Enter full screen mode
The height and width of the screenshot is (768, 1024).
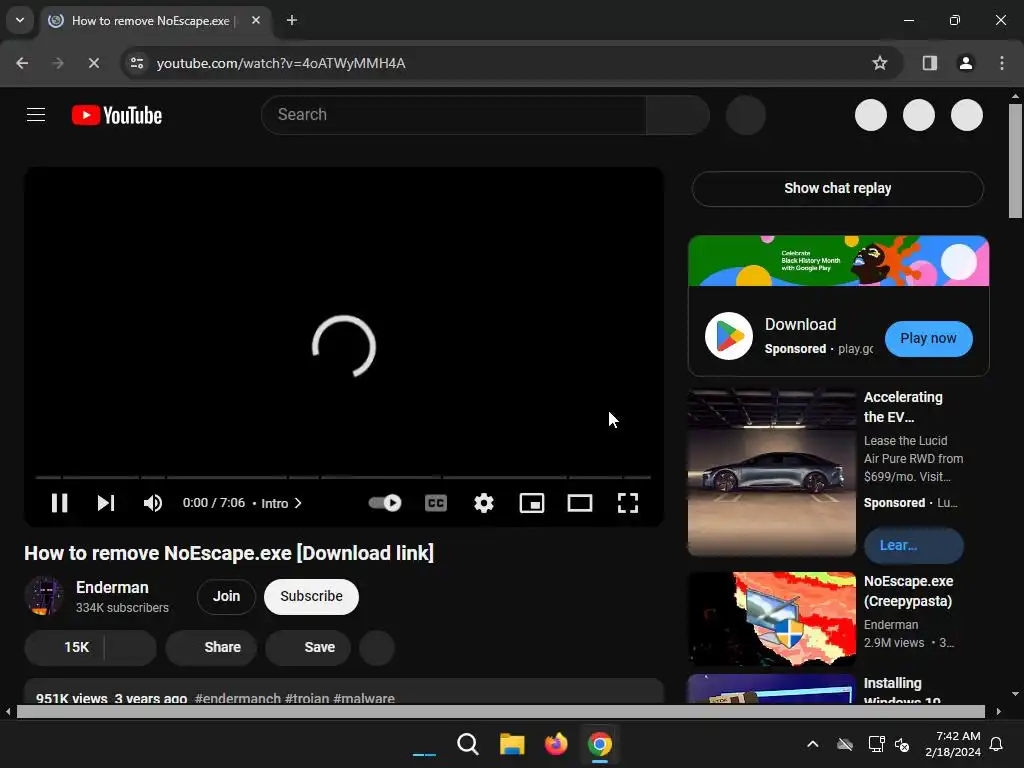click(x=628, y=503)
